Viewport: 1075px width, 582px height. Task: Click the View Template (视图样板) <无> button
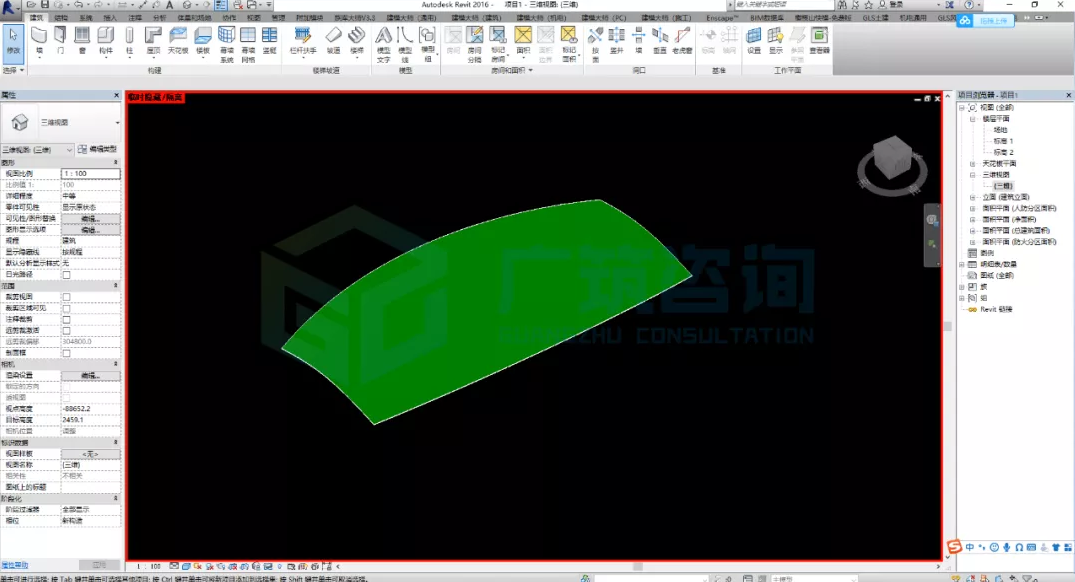(90, 454)
